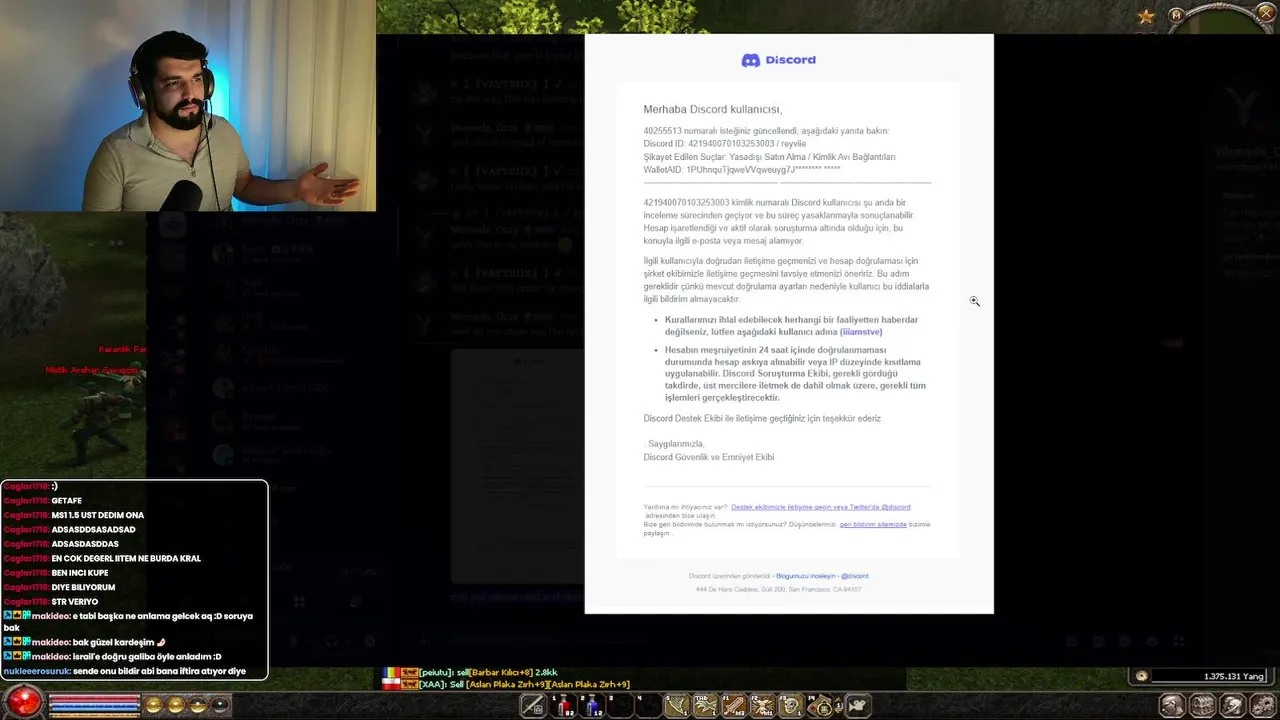Viewport: 1280px width, 720px height.
Task: Use the red potion in quickslot 1
Action: pyautogui.click(x=564, y=706)
